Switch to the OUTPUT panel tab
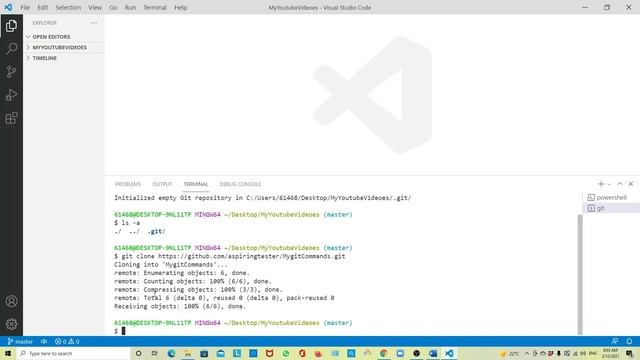The width and height of the screenshot is (640, 360). 162,184
